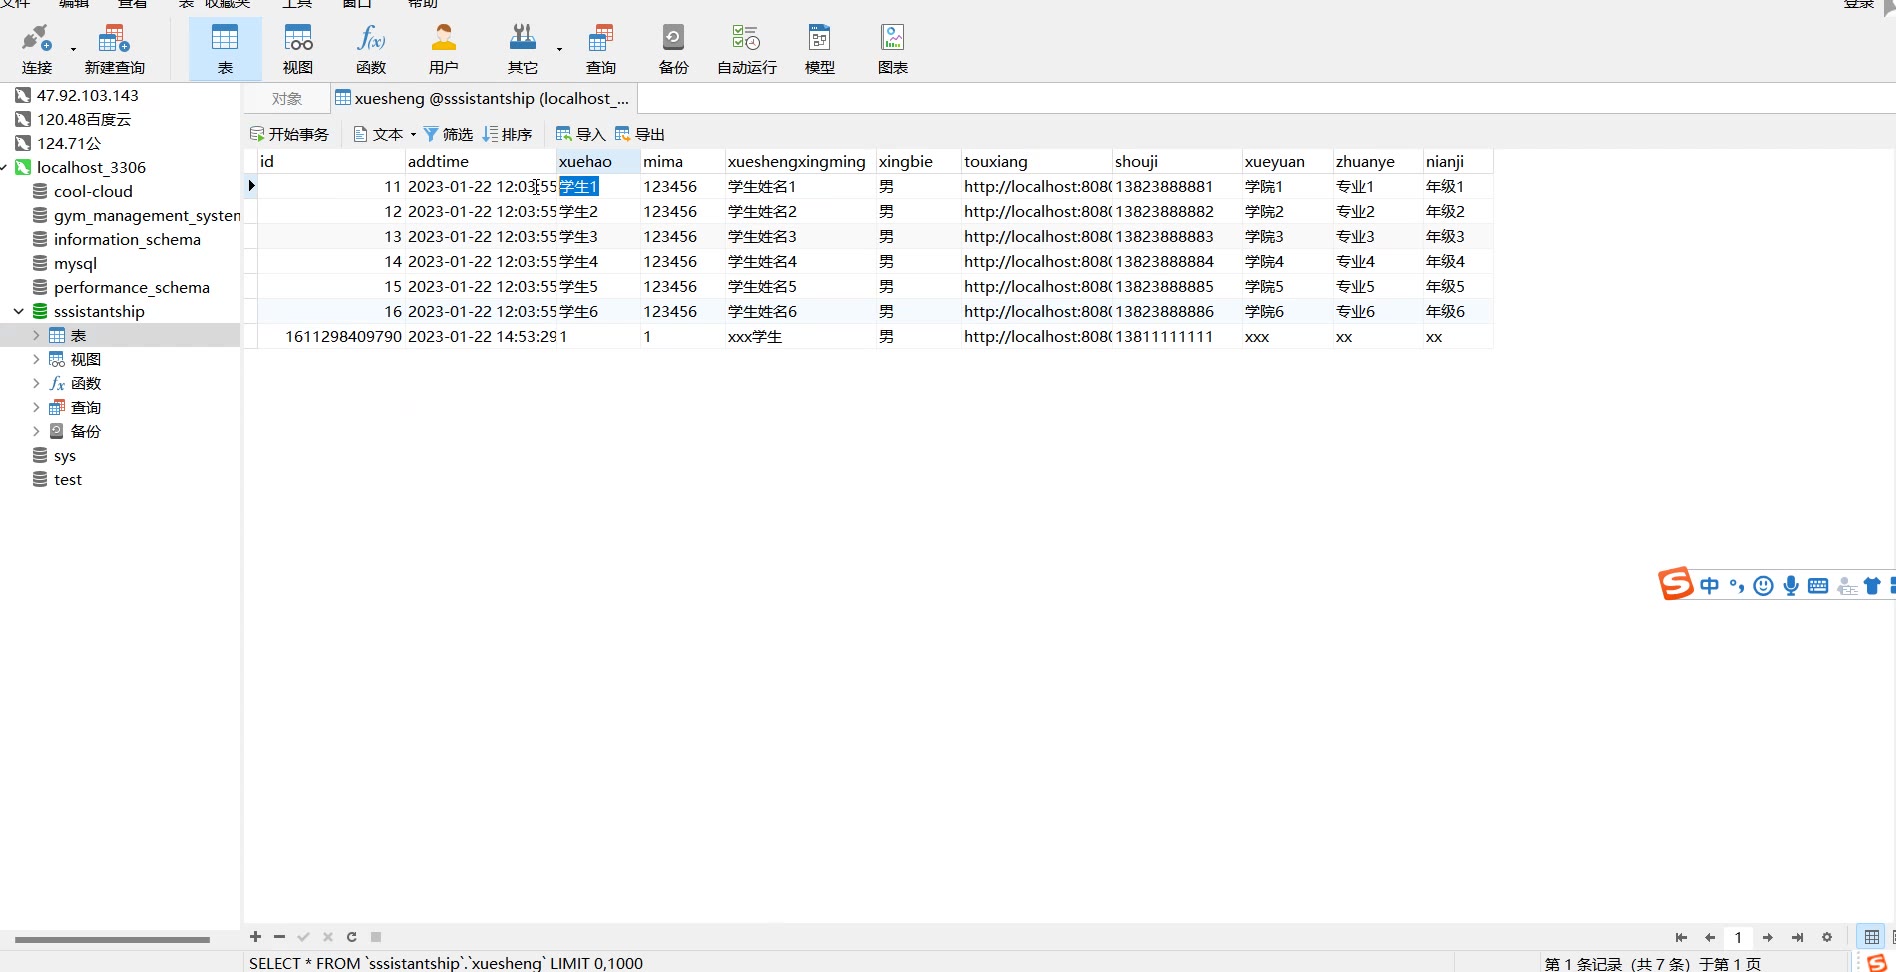The width and height of the screenshot is (1896, 972).
Task: Click the shouji column header
Action: coord(1176,162)
